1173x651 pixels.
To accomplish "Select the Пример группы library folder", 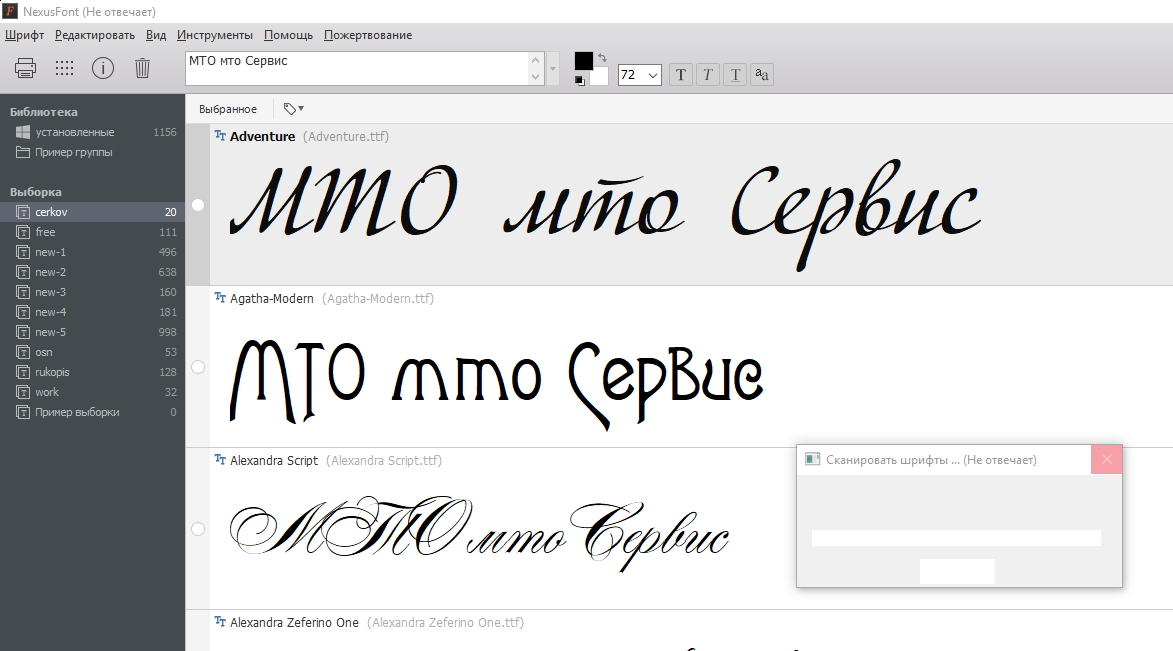I will 92,152.
